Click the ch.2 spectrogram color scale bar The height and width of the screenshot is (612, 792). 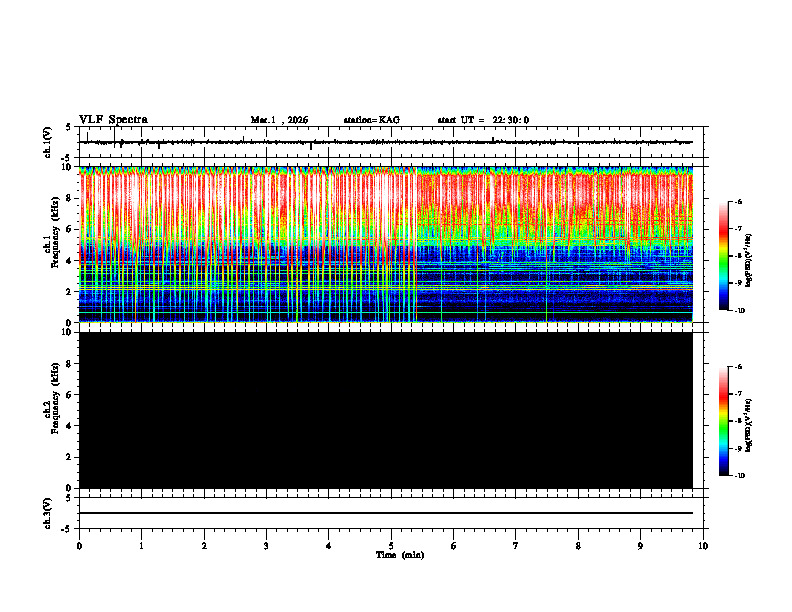click(x=724, y=421)
